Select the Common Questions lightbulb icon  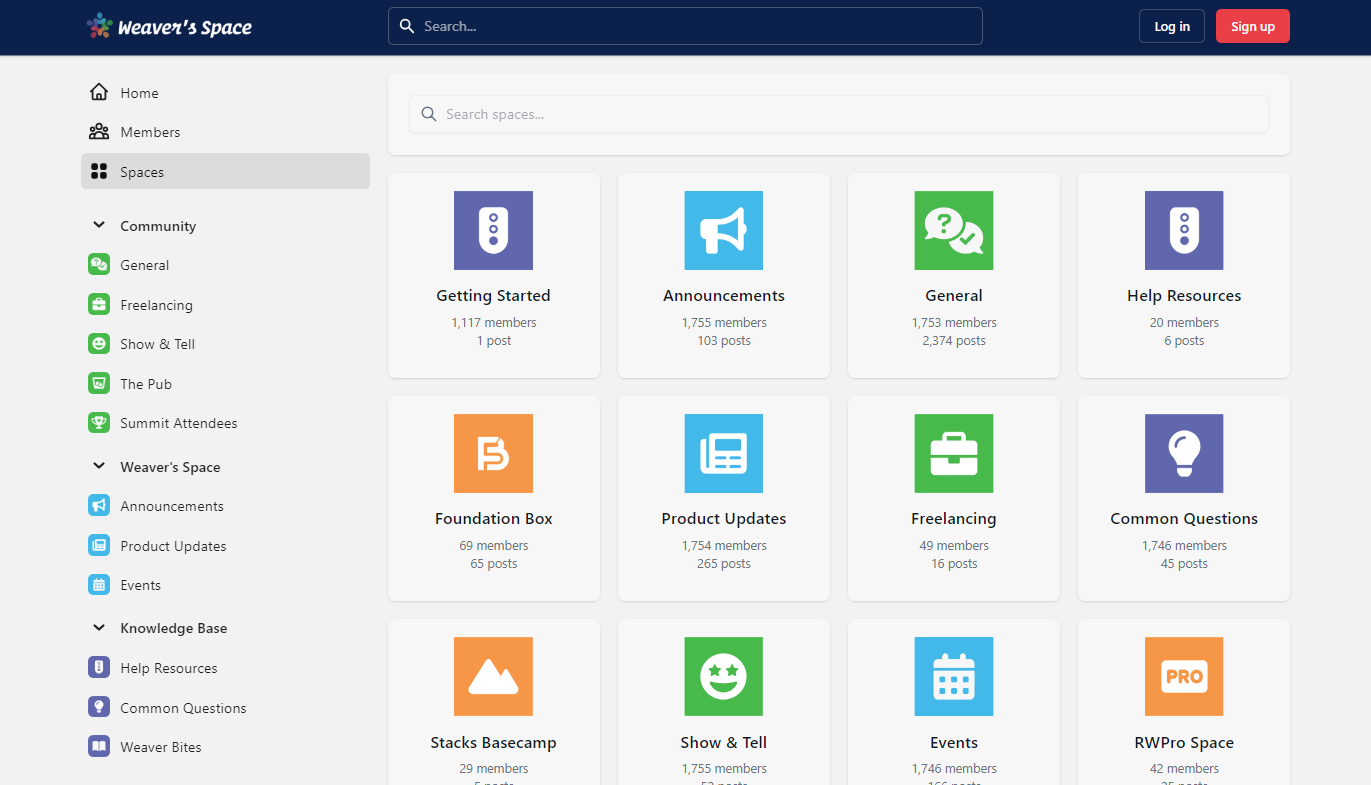tap(1183, 453)
